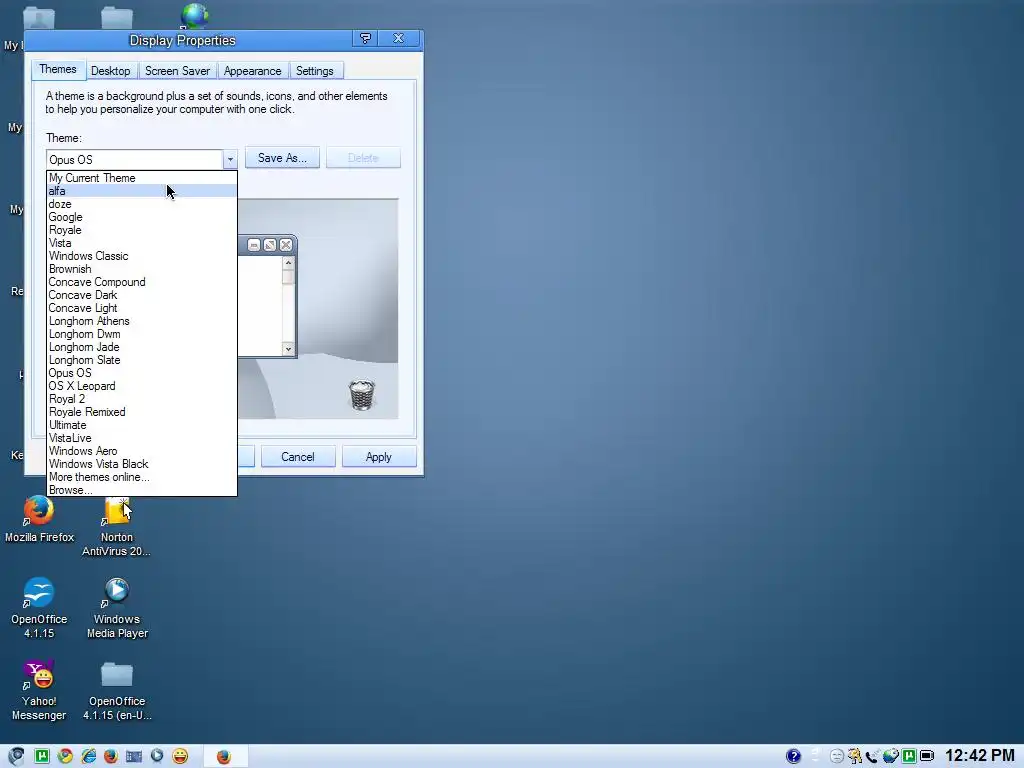Choose the Royal 2 theme

(142, 399)
